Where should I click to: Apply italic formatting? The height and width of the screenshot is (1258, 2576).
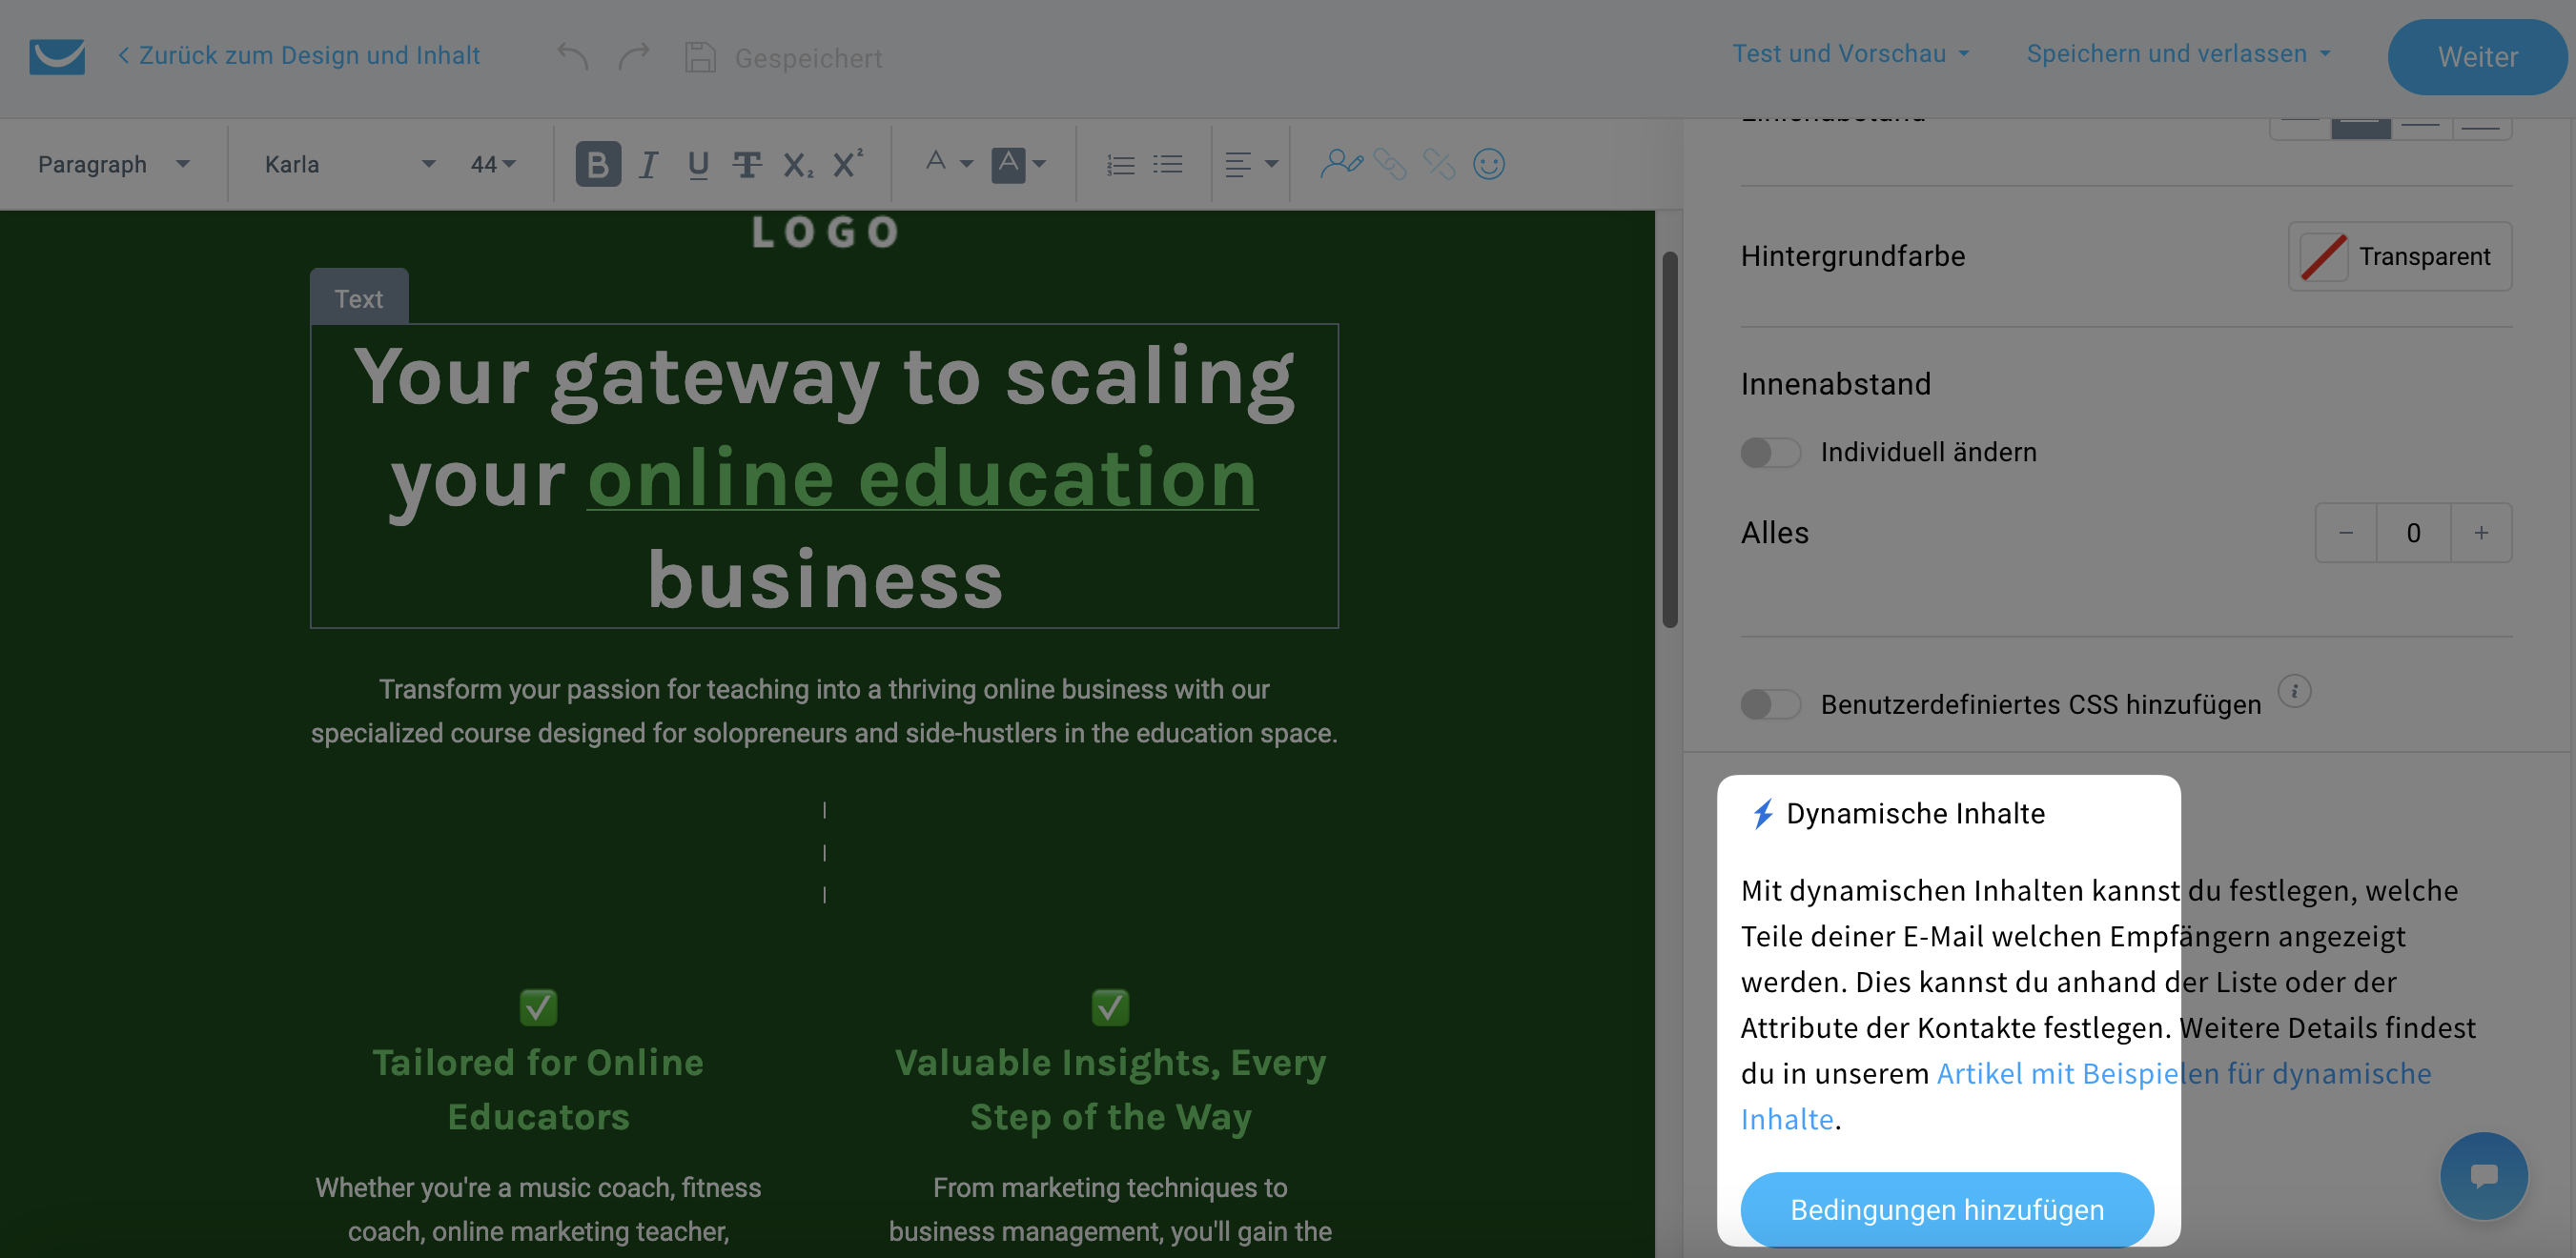click(x=648, y=164)
